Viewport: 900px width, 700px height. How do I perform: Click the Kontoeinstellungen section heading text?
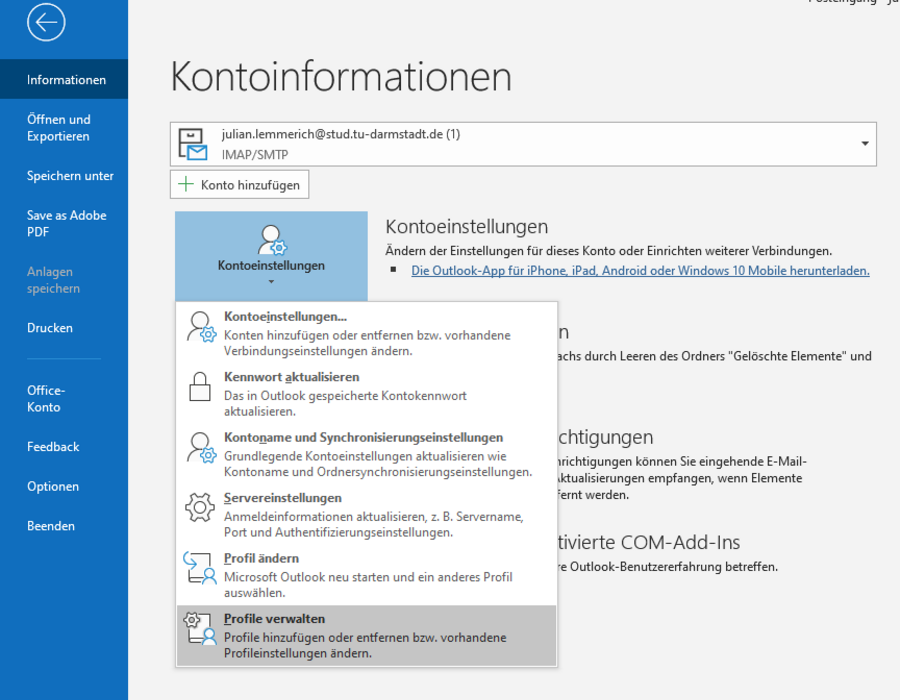467,227
